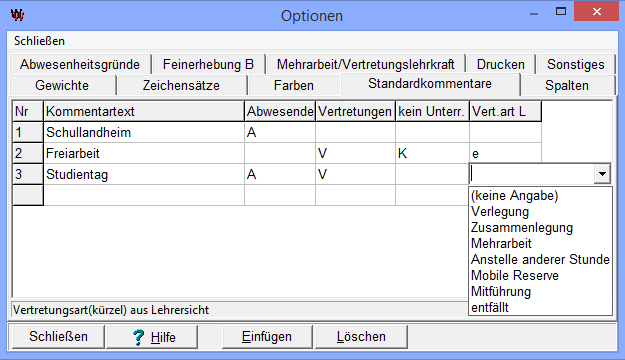The image size is (625, 360).
Task: Select the Schullandheim comment cell
Action: 144,132
